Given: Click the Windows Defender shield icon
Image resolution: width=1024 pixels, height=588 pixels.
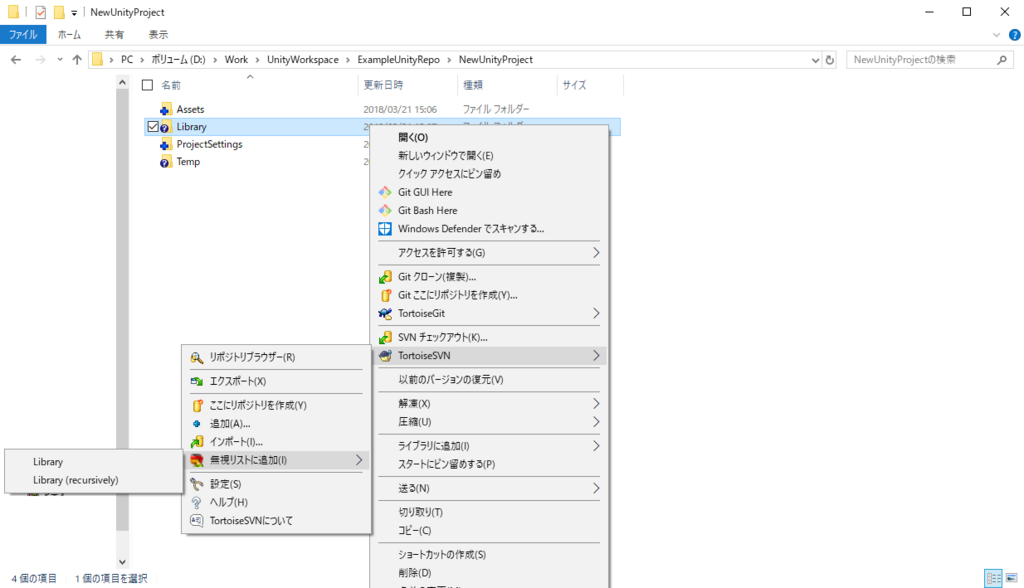Looking at the screenshot, I should tap(385, 229).
